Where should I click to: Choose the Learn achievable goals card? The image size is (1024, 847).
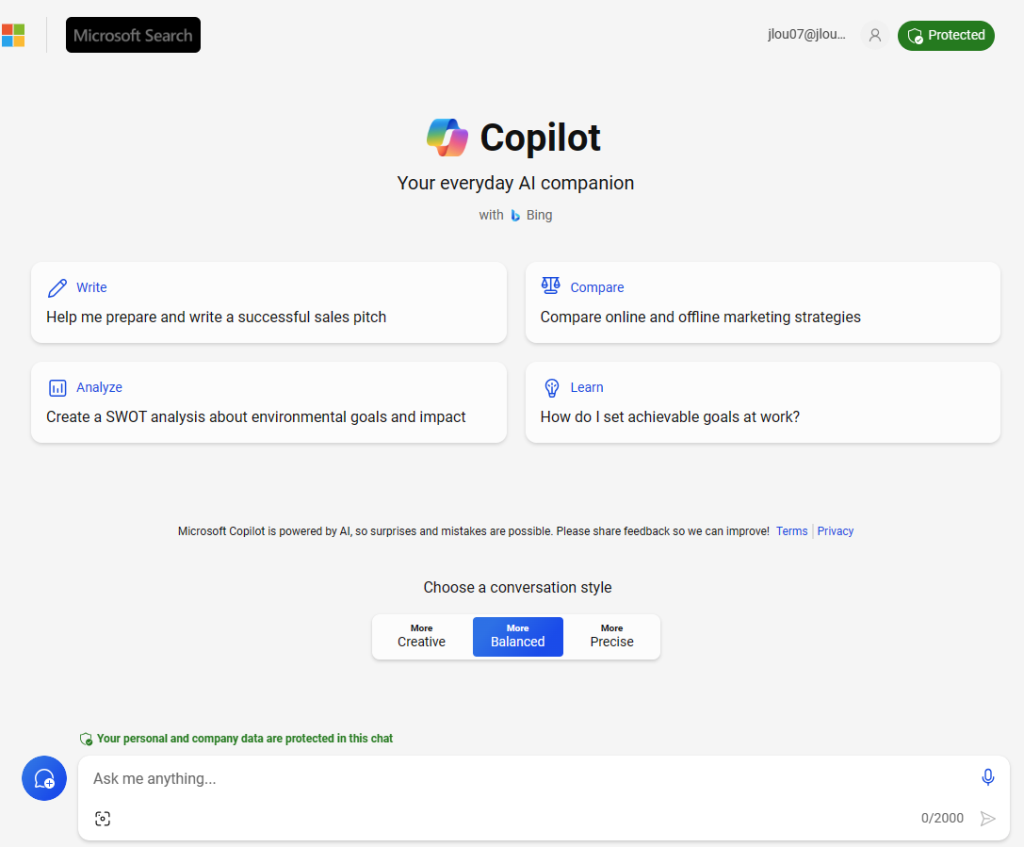tap(763, 402)
